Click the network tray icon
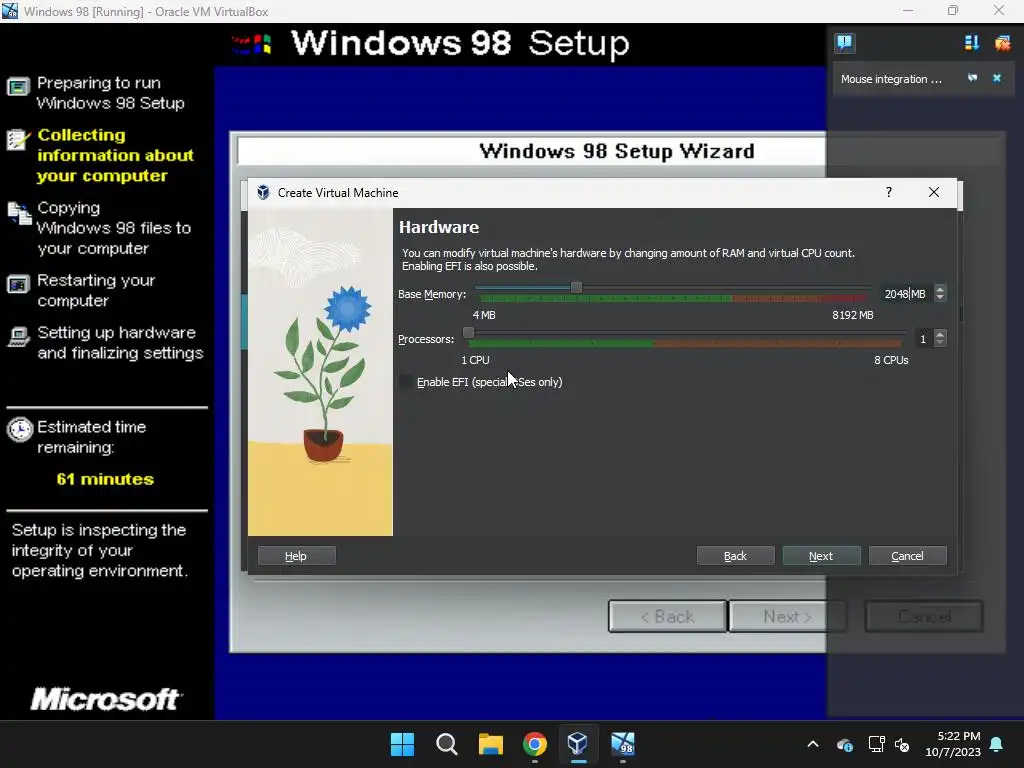The width and height of the screenshot is (1024, 768). tap(876, 744)
